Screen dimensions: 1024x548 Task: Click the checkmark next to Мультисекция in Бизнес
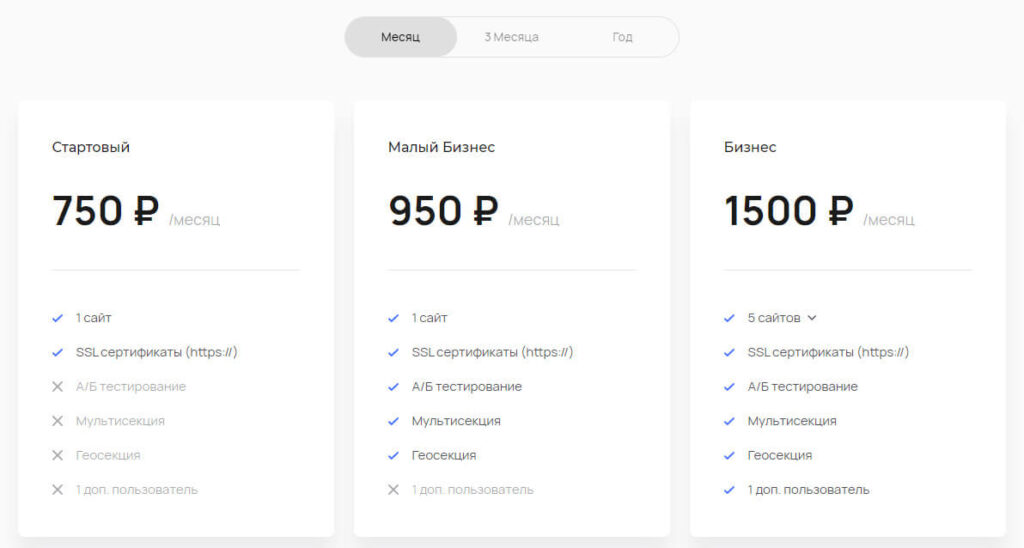coord(730,421)
